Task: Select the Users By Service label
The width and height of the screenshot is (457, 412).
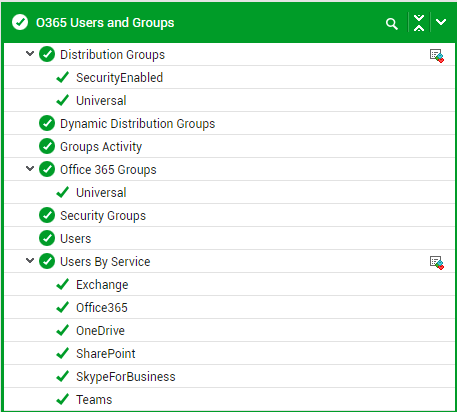Action: tap(105, 262)
